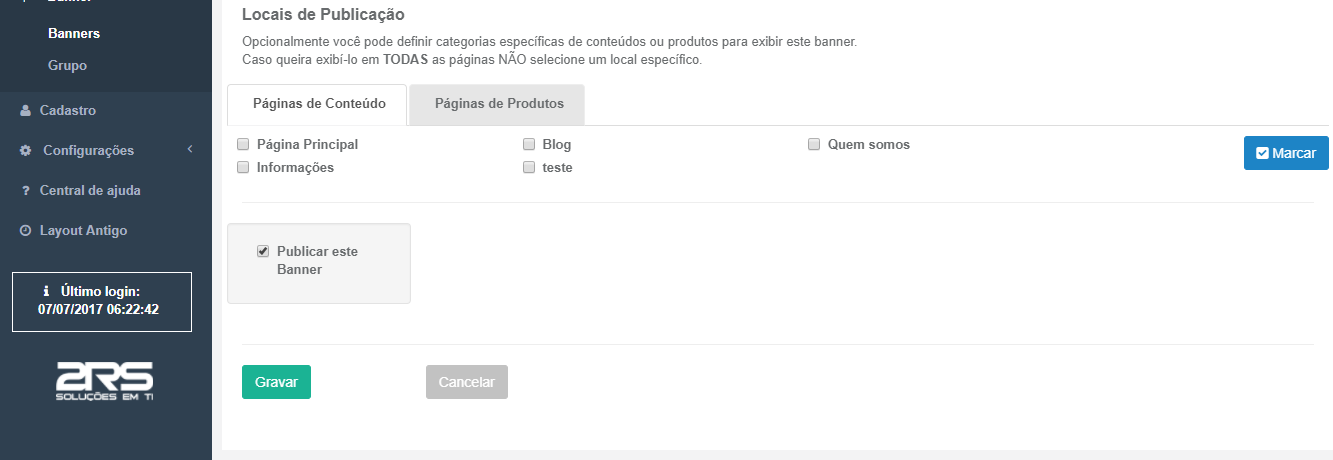Viewport: 1333px width, 460px height.
Task: Tick the teste checkbox
Action: coord(529,167)
